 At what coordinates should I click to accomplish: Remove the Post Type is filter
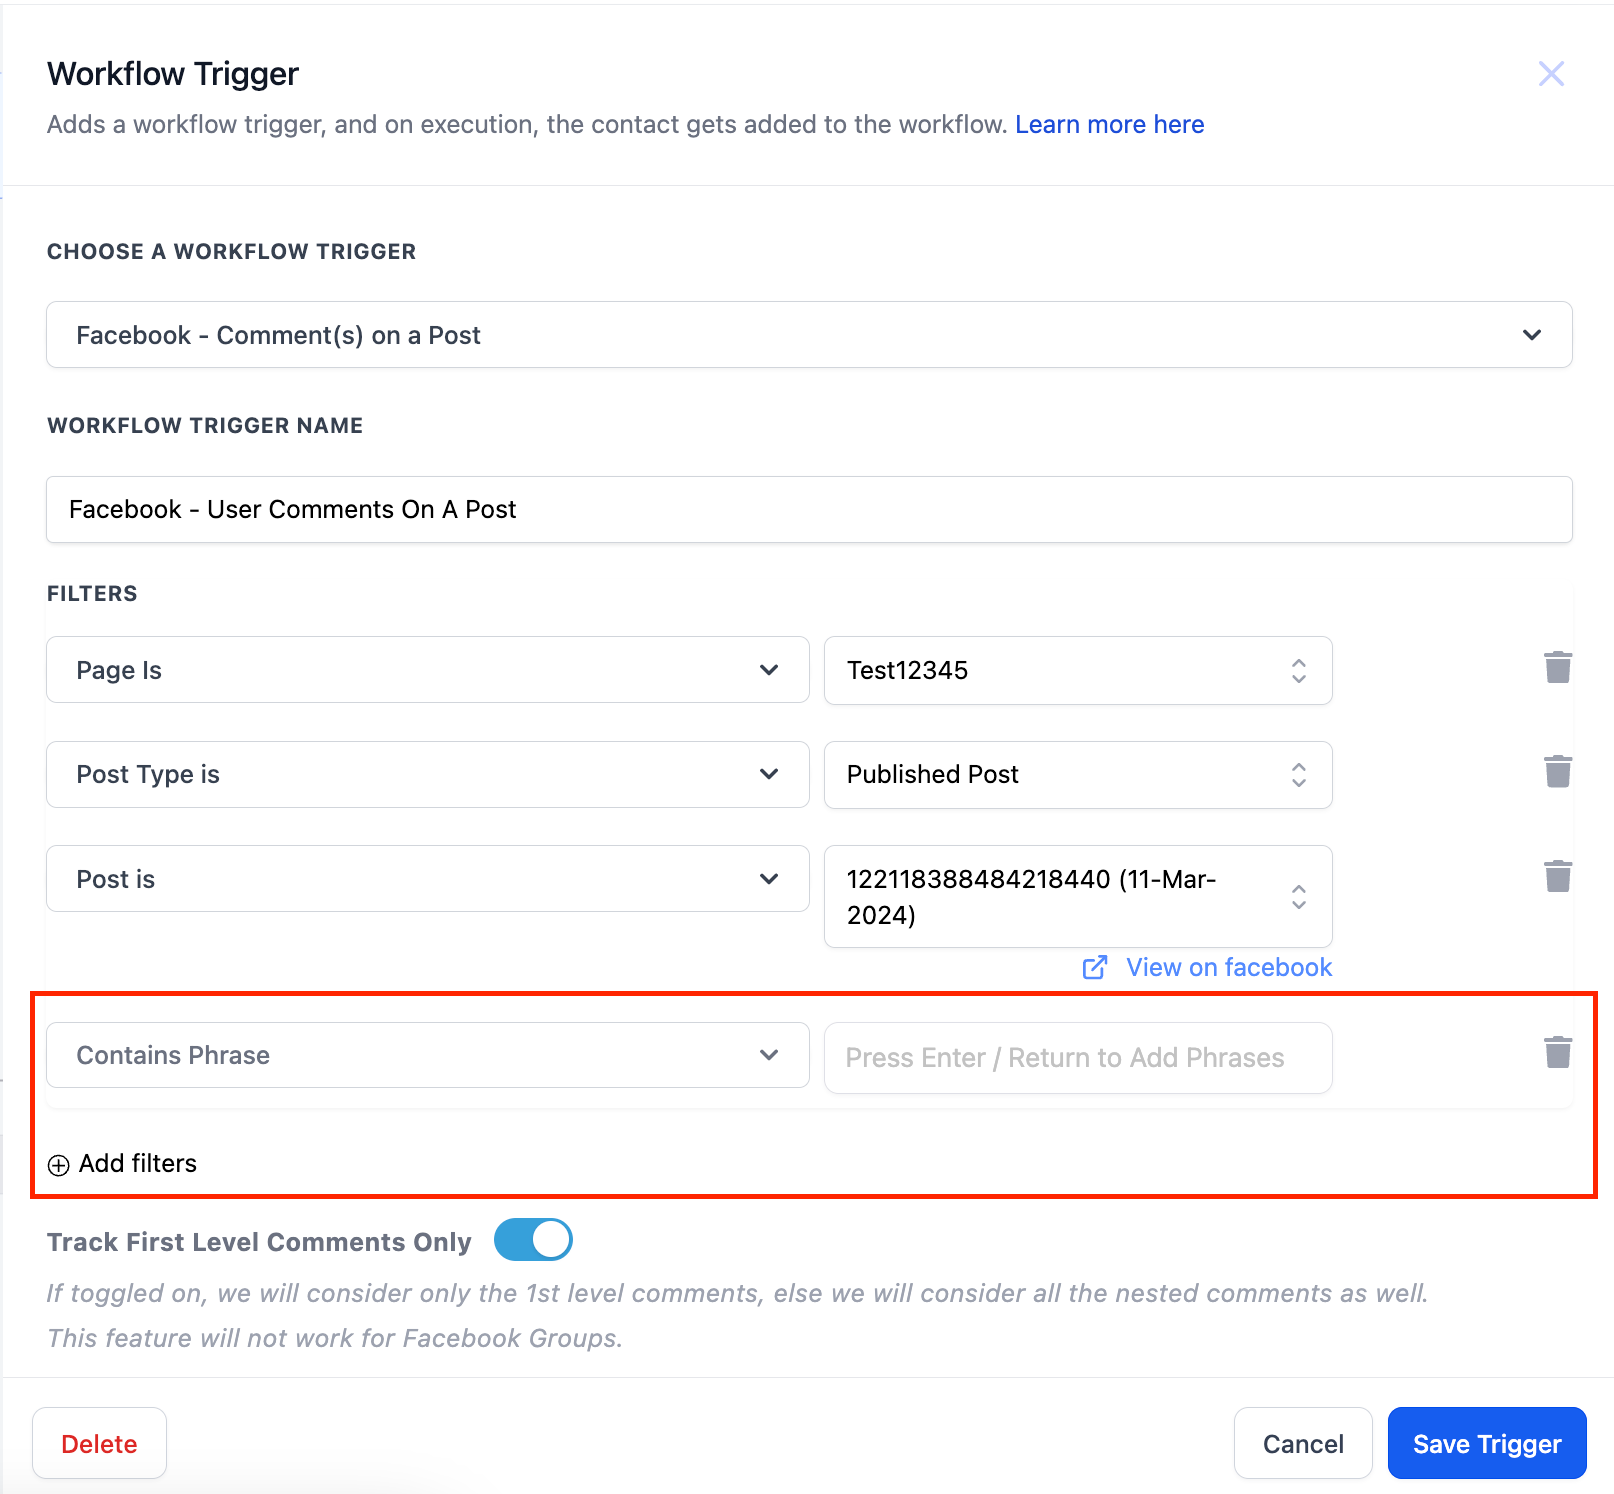coord(1557,772)
